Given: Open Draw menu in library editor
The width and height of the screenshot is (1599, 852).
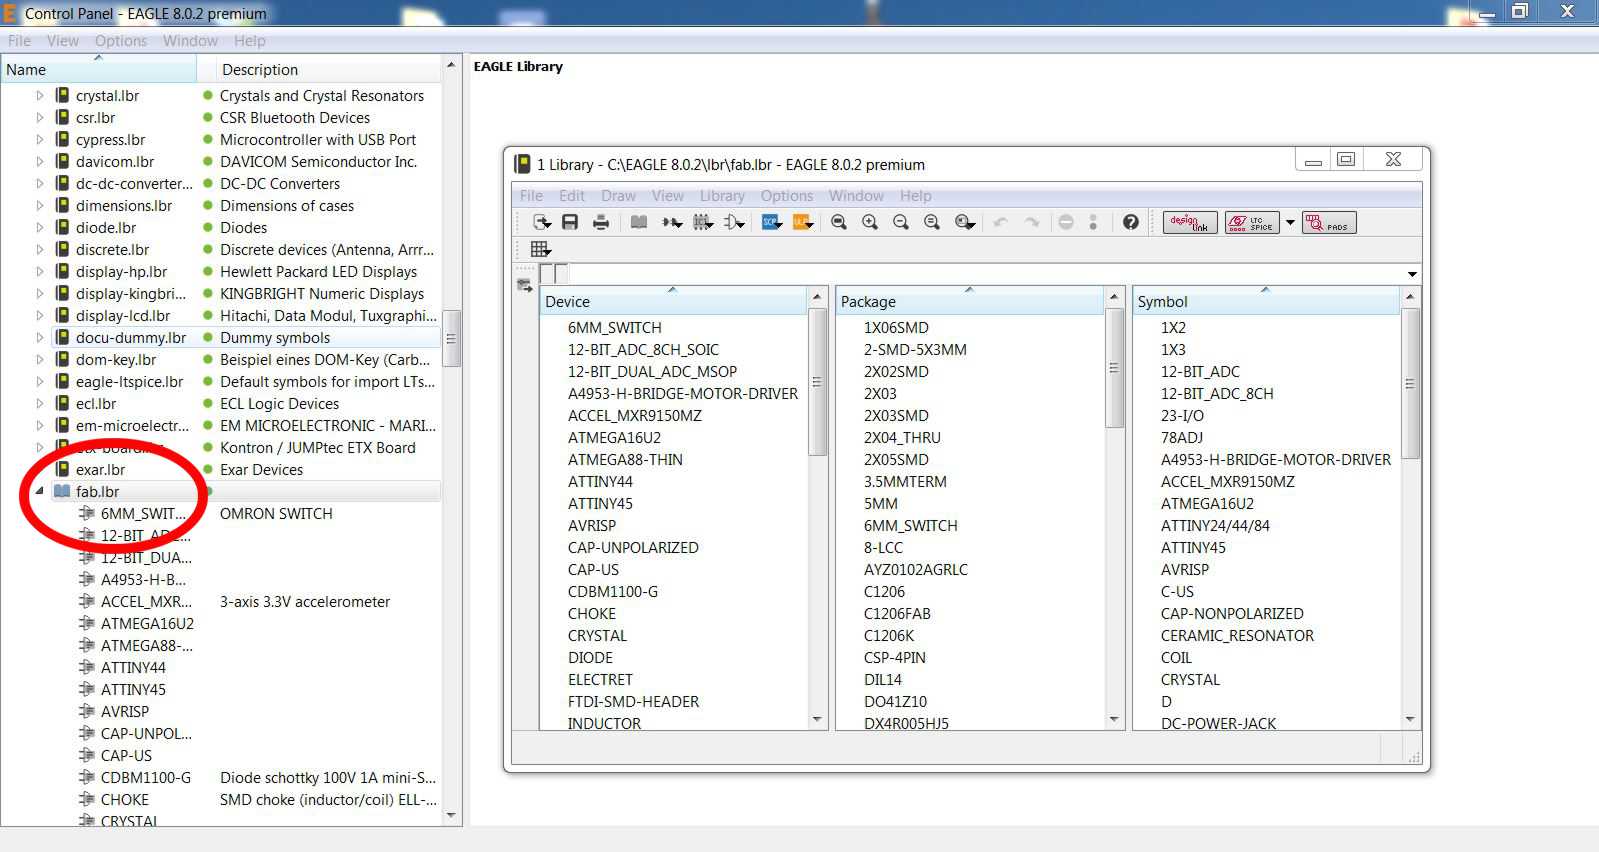Looking at the screenshot, I should tap(618, 196).
